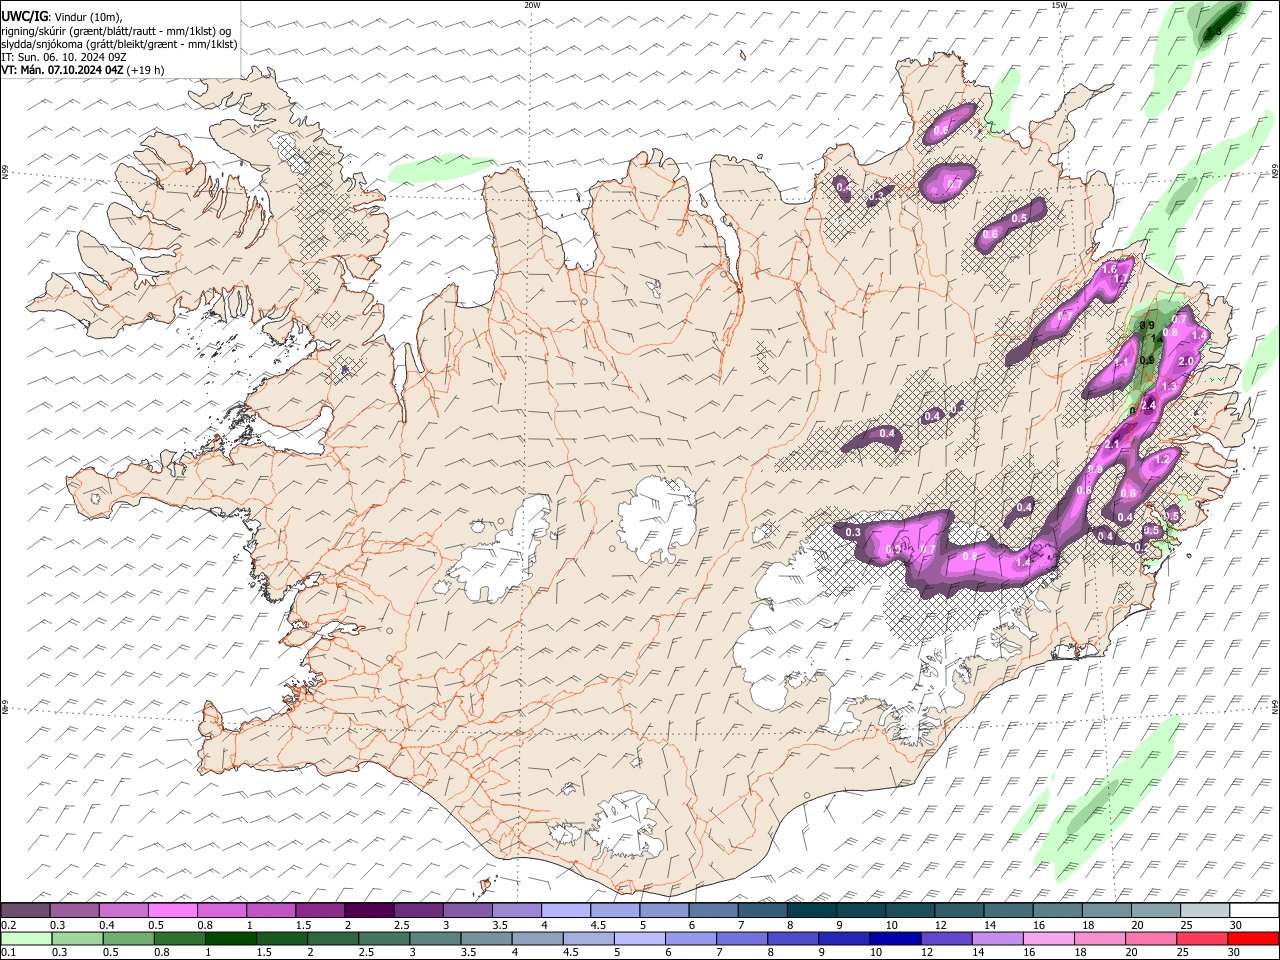Image resolution: width=1280 pixels, height=960 pixels.
Task: Pick the dark plum 0.2 swatch, snow scale
Action: 25,911
